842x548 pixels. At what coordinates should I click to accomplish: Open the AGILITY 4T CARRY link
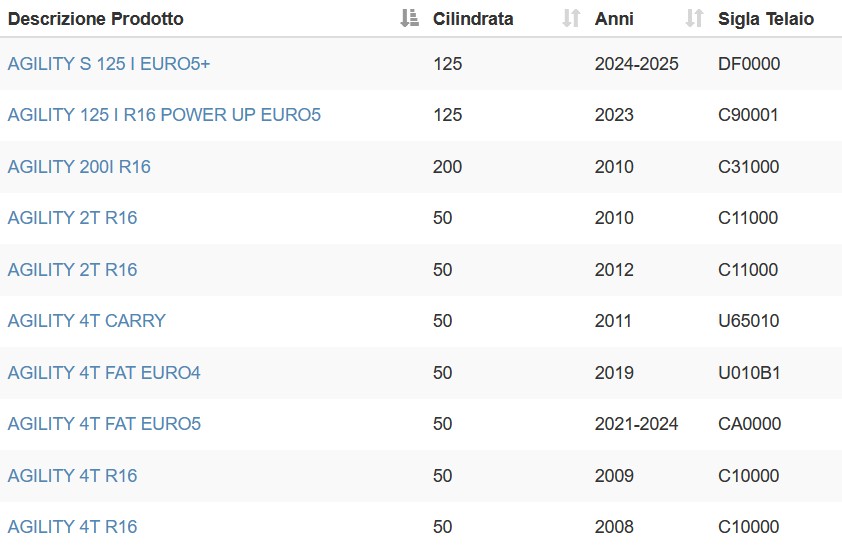86,321
